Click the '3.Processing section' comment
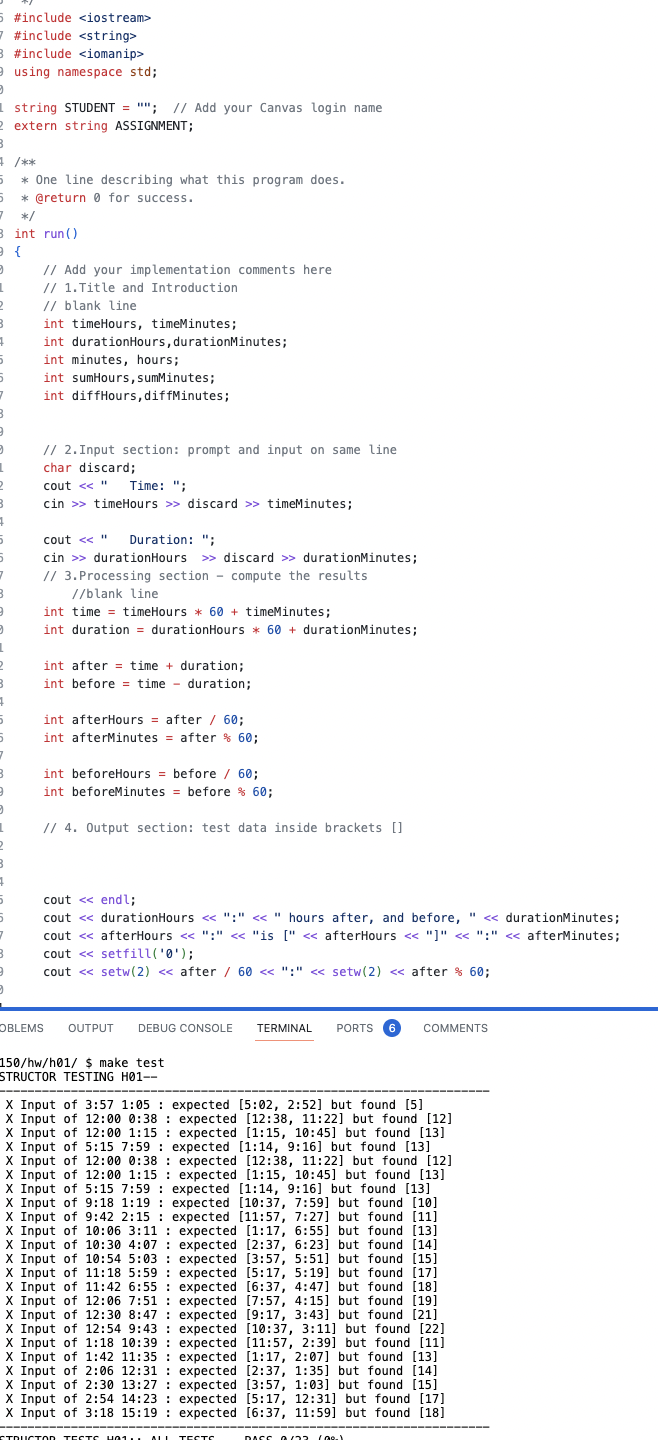Screen dimensions: 658x1440 (x=205, y=576)
